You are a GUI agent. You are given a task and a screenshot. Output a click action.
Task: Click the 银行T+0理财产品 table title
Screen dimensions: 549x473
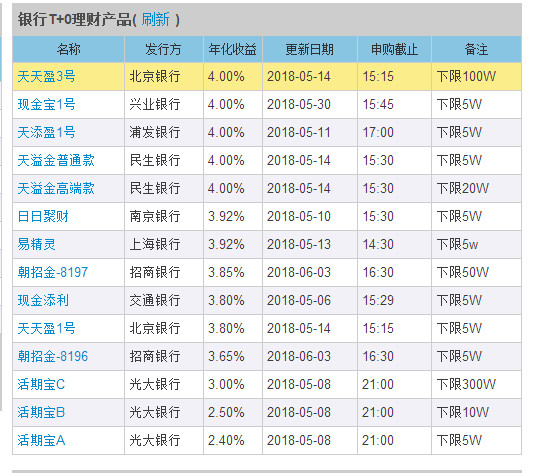(x=75, y=19)
